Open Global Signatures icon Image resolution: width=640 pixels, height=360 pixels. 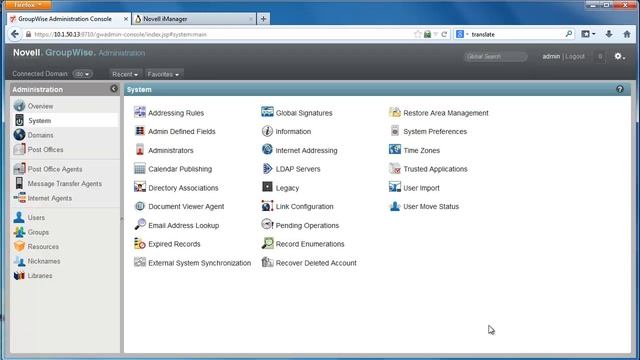click(x=267, y=112)
